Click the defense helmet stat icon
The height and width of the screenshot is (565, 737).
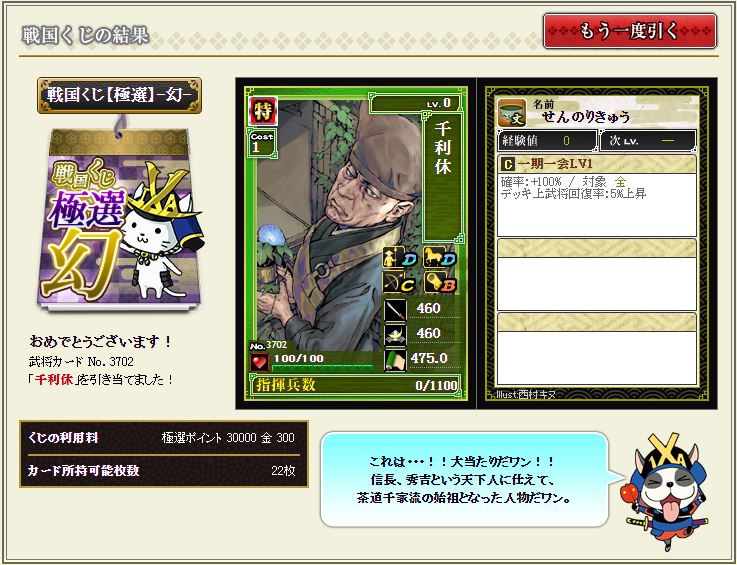tap(395, 336)
